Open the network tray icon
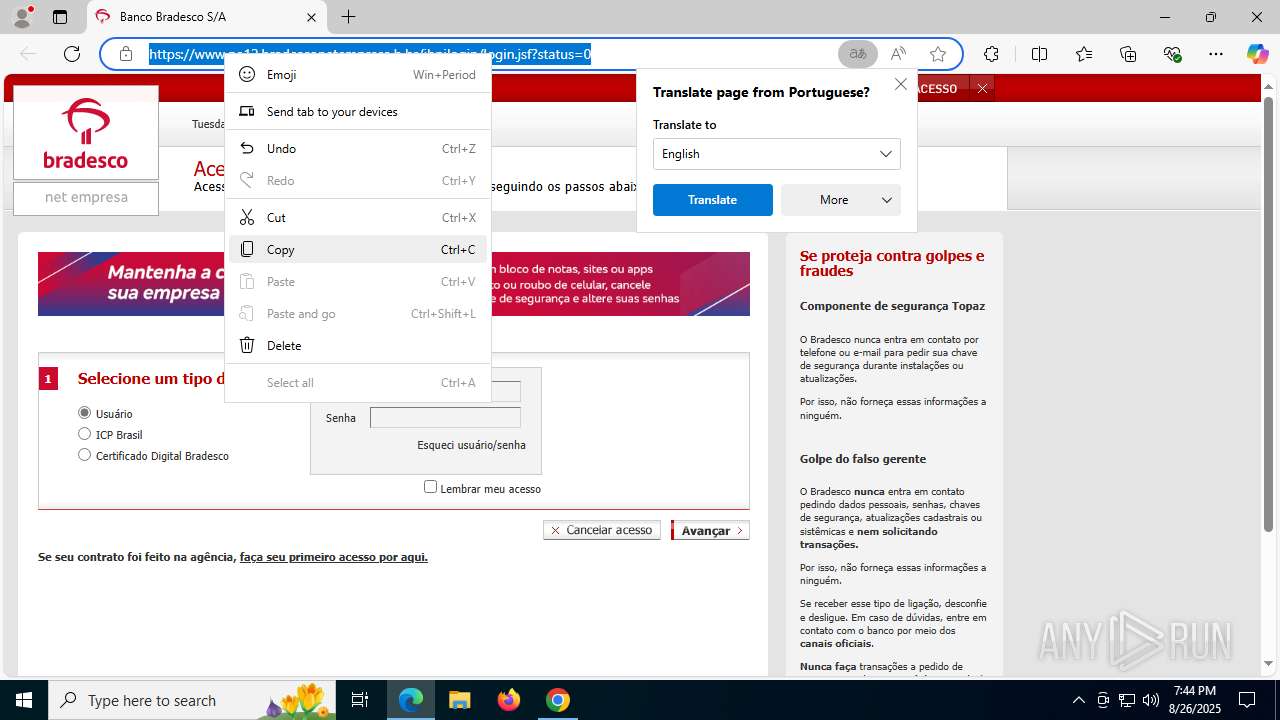This screenshot has height=720, width=1280. (1126, 700)
